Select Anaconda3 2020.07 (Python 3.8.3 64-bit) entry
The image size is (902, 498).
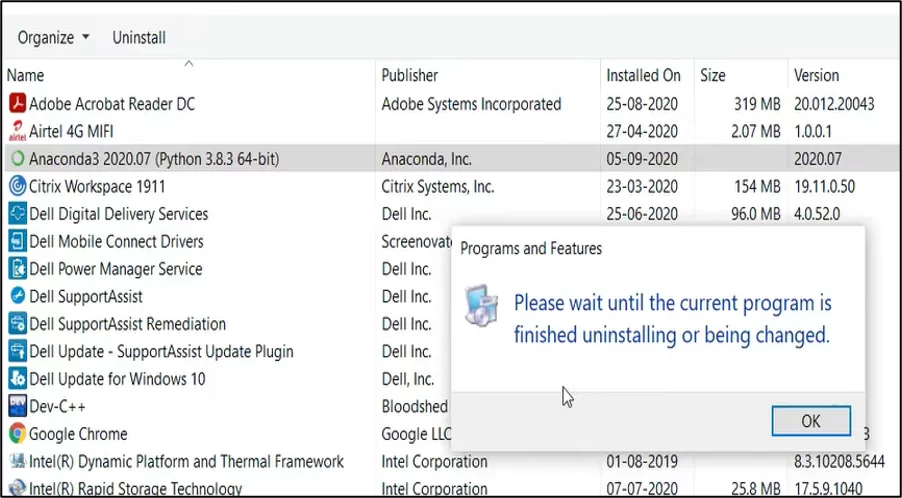pos(154,159)
